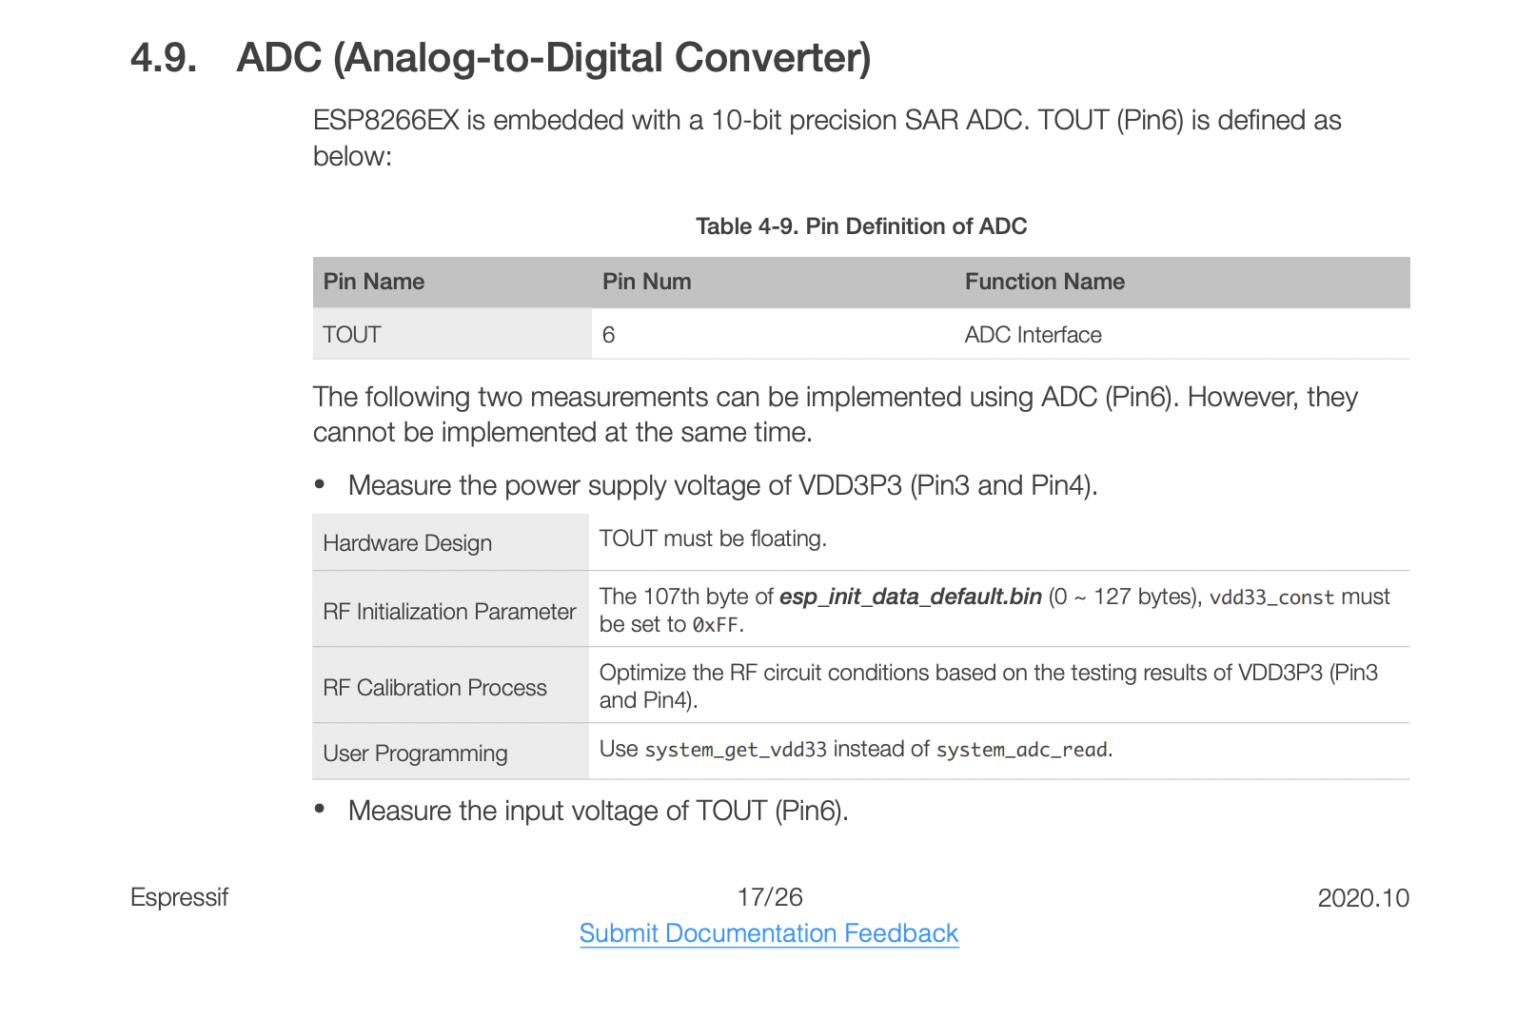Screen dimensions: 1536x1018
Task: Click the pin number 6 cell
Action: pyautogui.click(x=608, y=335)
